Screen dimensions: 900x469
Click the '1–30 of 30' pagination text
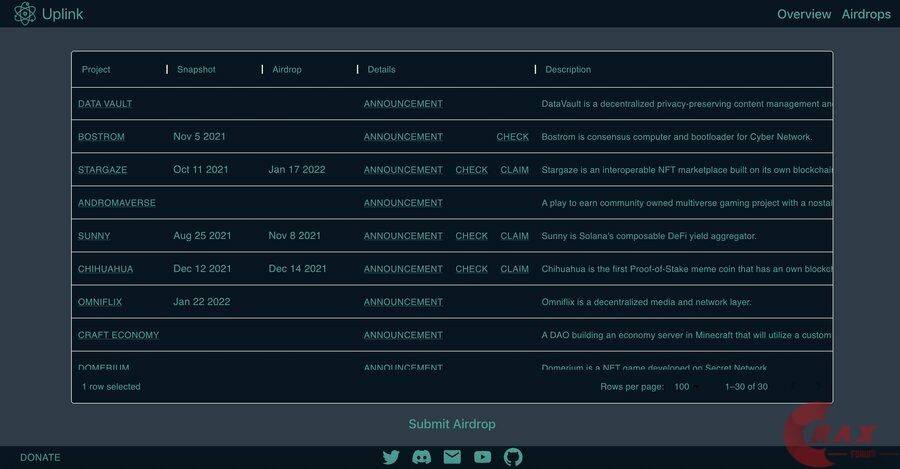(x=746, y=387)
